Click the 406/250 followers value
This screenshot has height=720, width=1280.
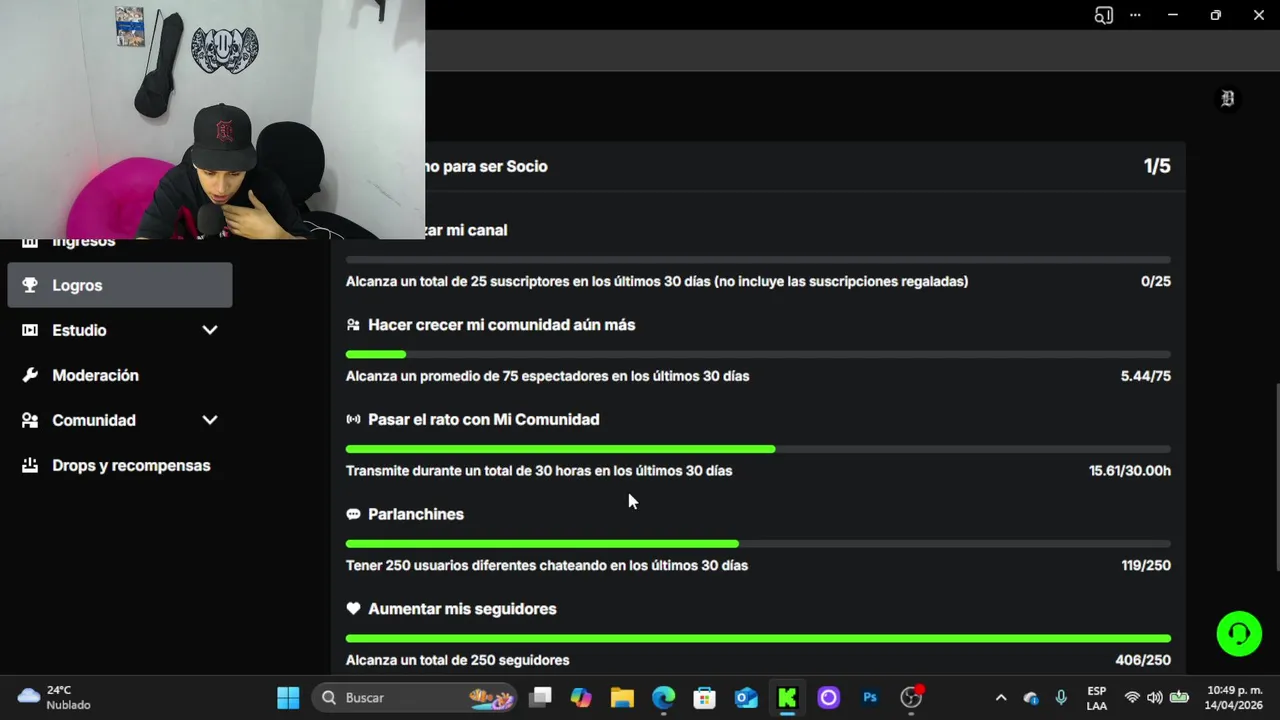click(x=1143, y=660)
